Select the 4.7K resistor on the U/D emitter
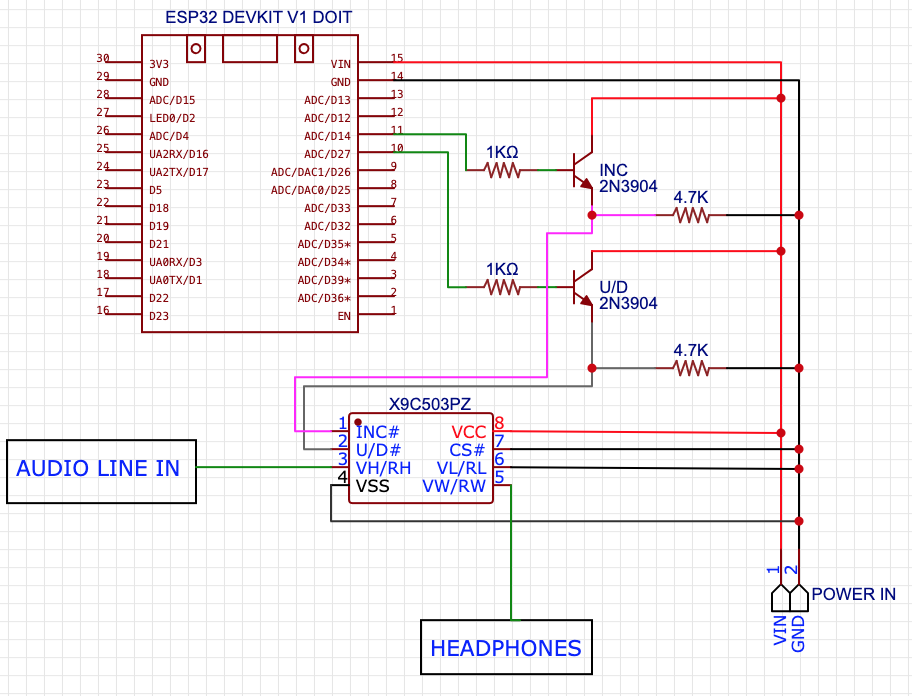Viewport: 912px width, 696px height. [690, 368]
